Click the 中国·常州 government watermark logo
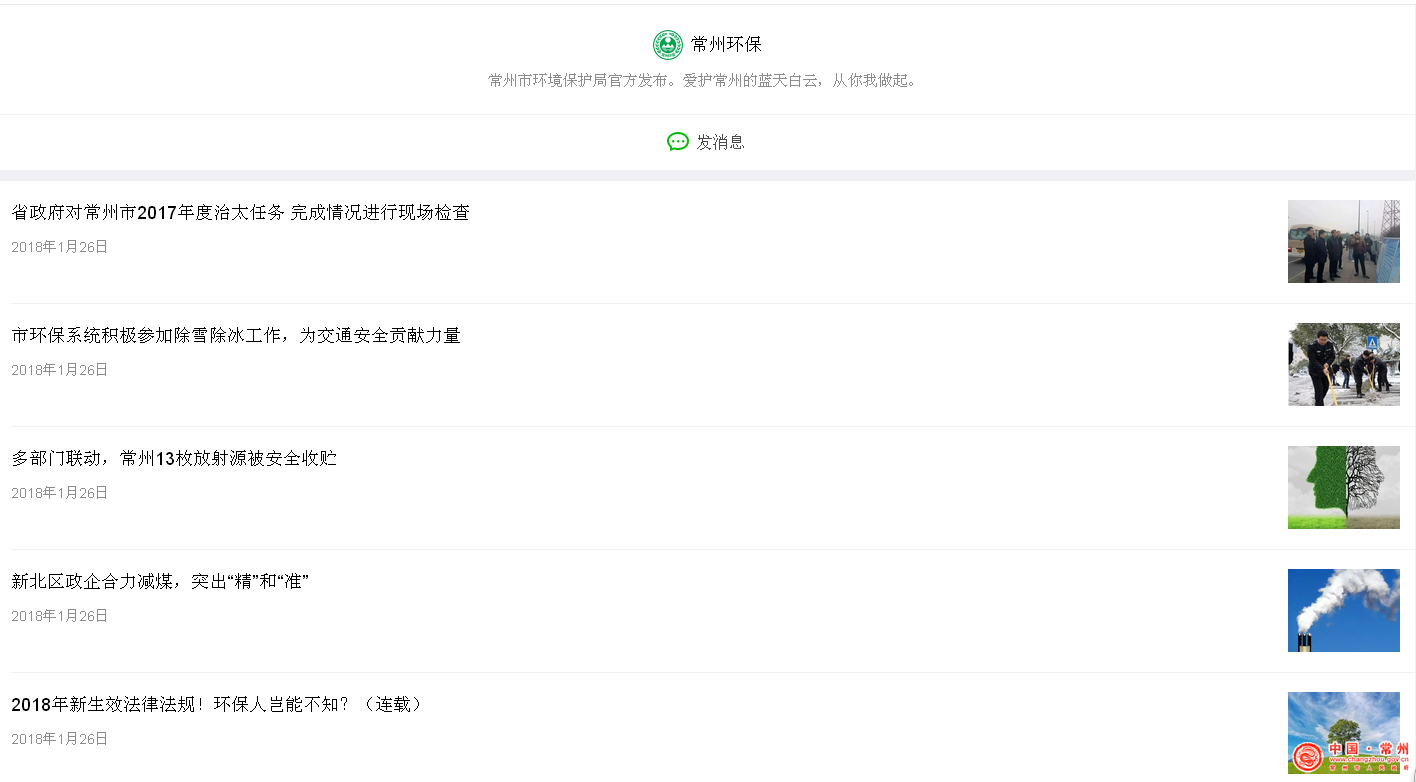Viewport: 1416px width, 782px height. (1352, 757)
